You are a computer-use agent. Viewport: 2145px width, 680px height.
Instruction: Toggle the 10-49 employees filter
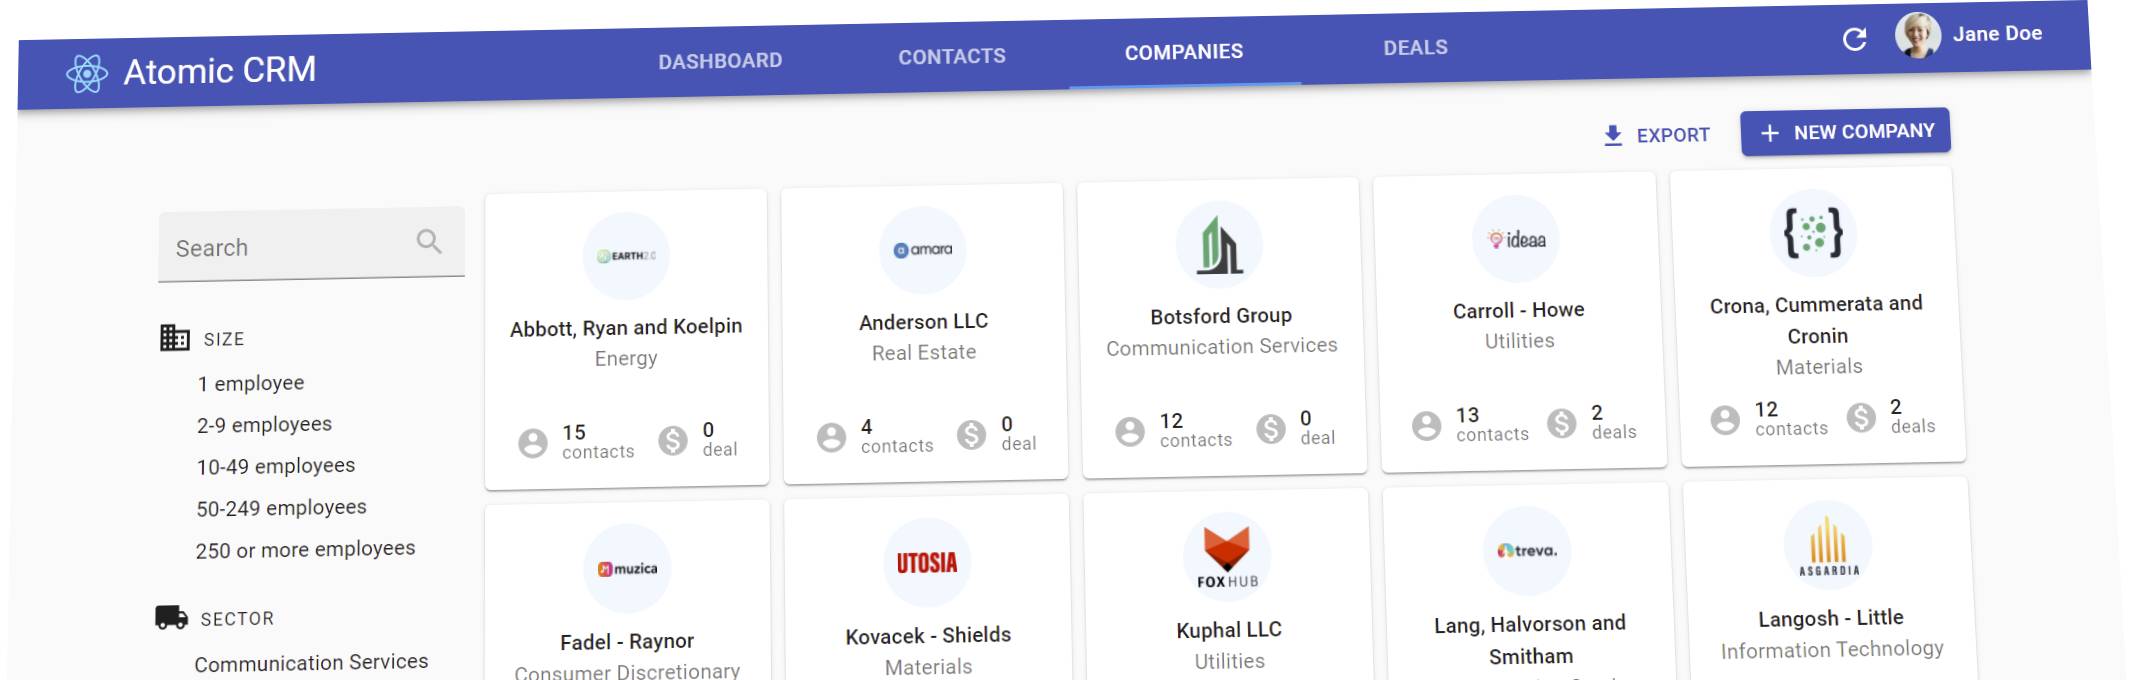(276, 466)
